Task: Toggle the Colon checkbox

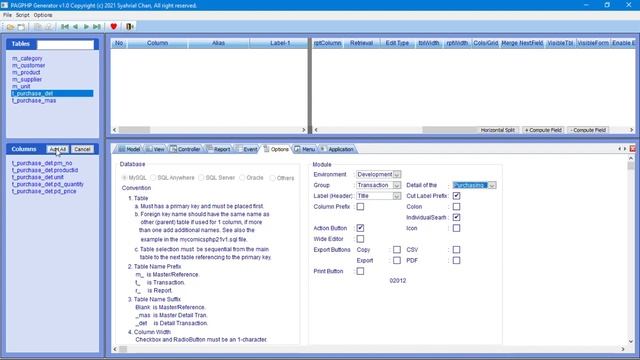Action: [x=456, y=207]
